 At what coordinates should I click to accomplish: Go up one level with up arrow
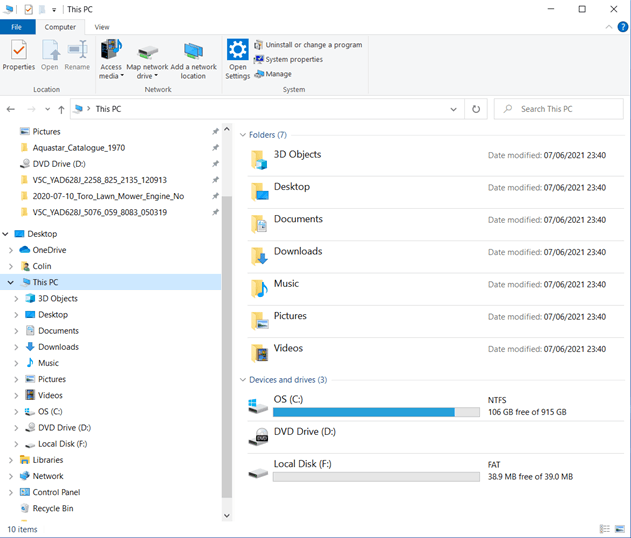61,109
